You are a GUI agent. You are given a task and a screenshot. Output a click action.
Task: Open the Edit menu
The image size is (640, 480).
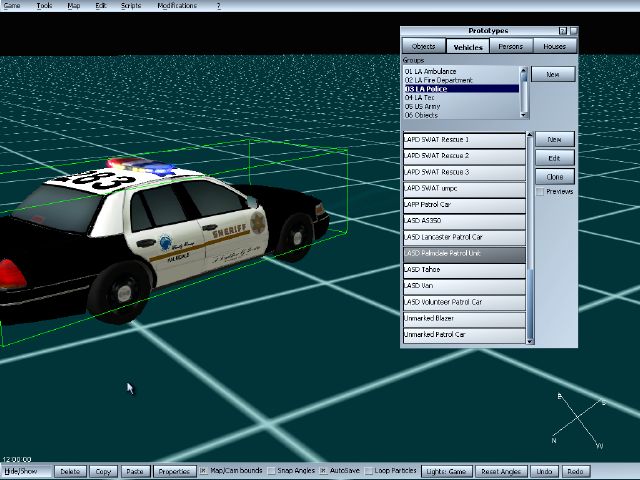101,5
